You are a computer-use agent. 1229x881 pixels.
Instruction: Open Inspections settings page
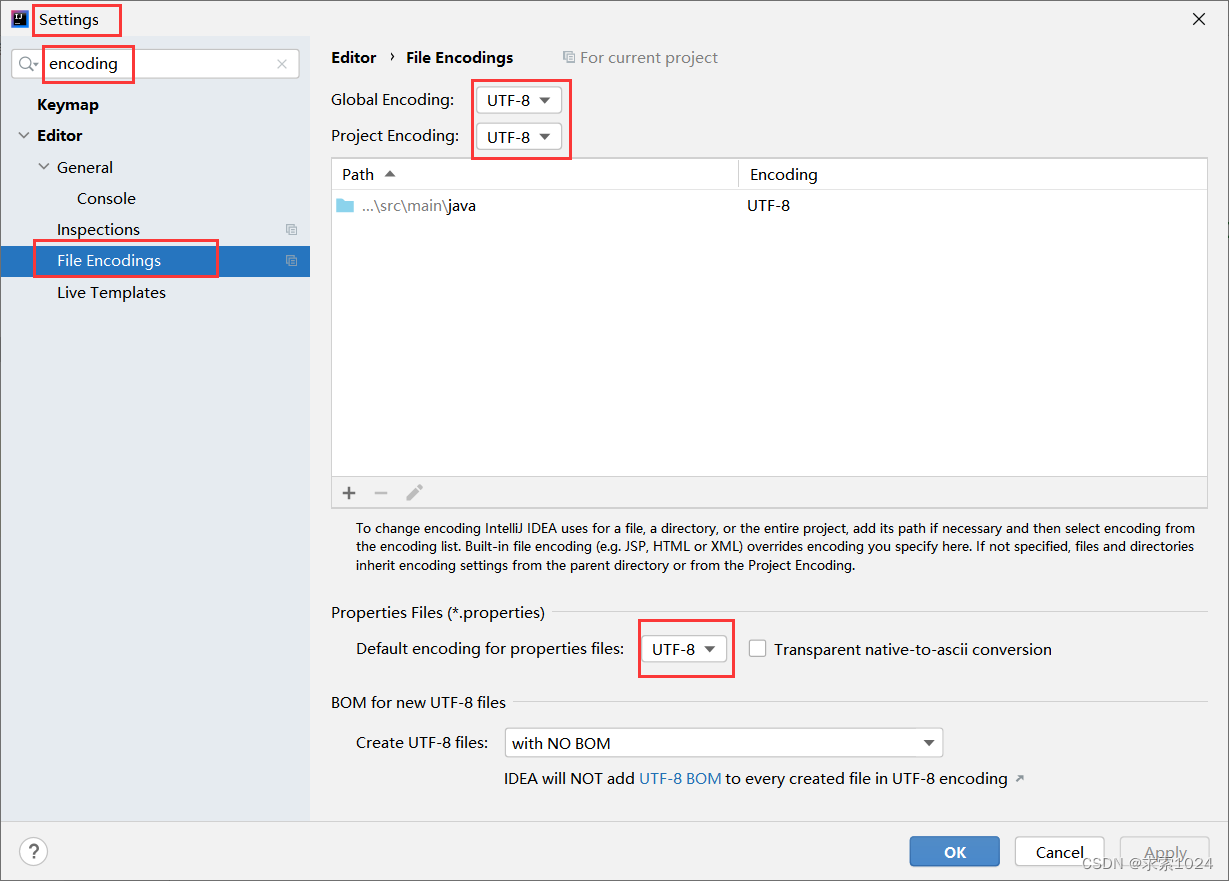(98, 230)
